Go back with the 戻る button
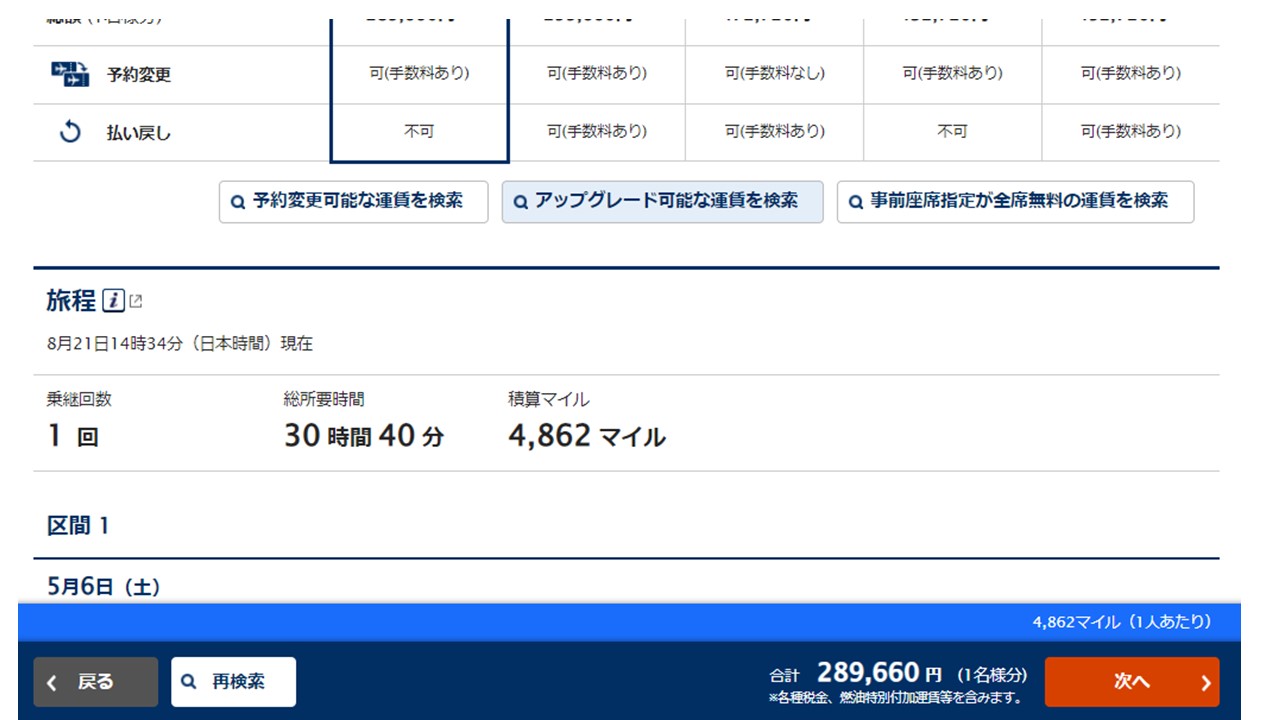Viewport: 1280px width, 720px height. pyautogui.click(x=96, y=682)
